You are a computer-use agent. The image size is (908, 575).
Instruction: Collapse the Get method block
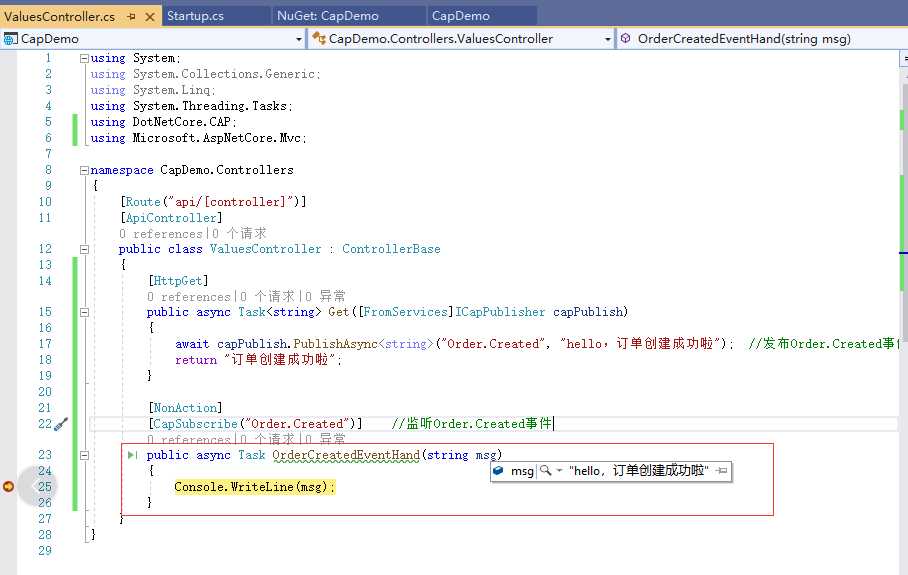click(x=84, y=313)
